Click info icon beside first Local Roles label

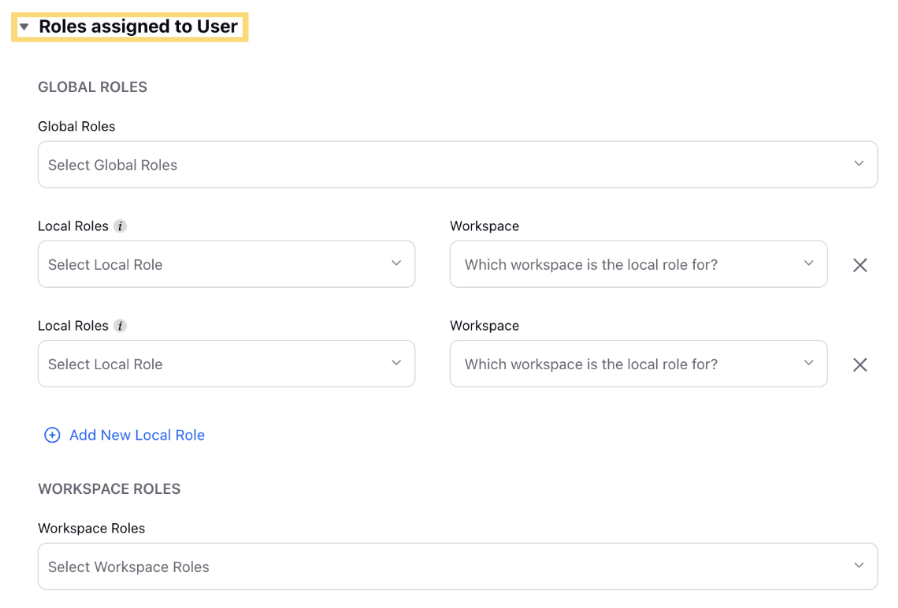[x=120, y=226]
